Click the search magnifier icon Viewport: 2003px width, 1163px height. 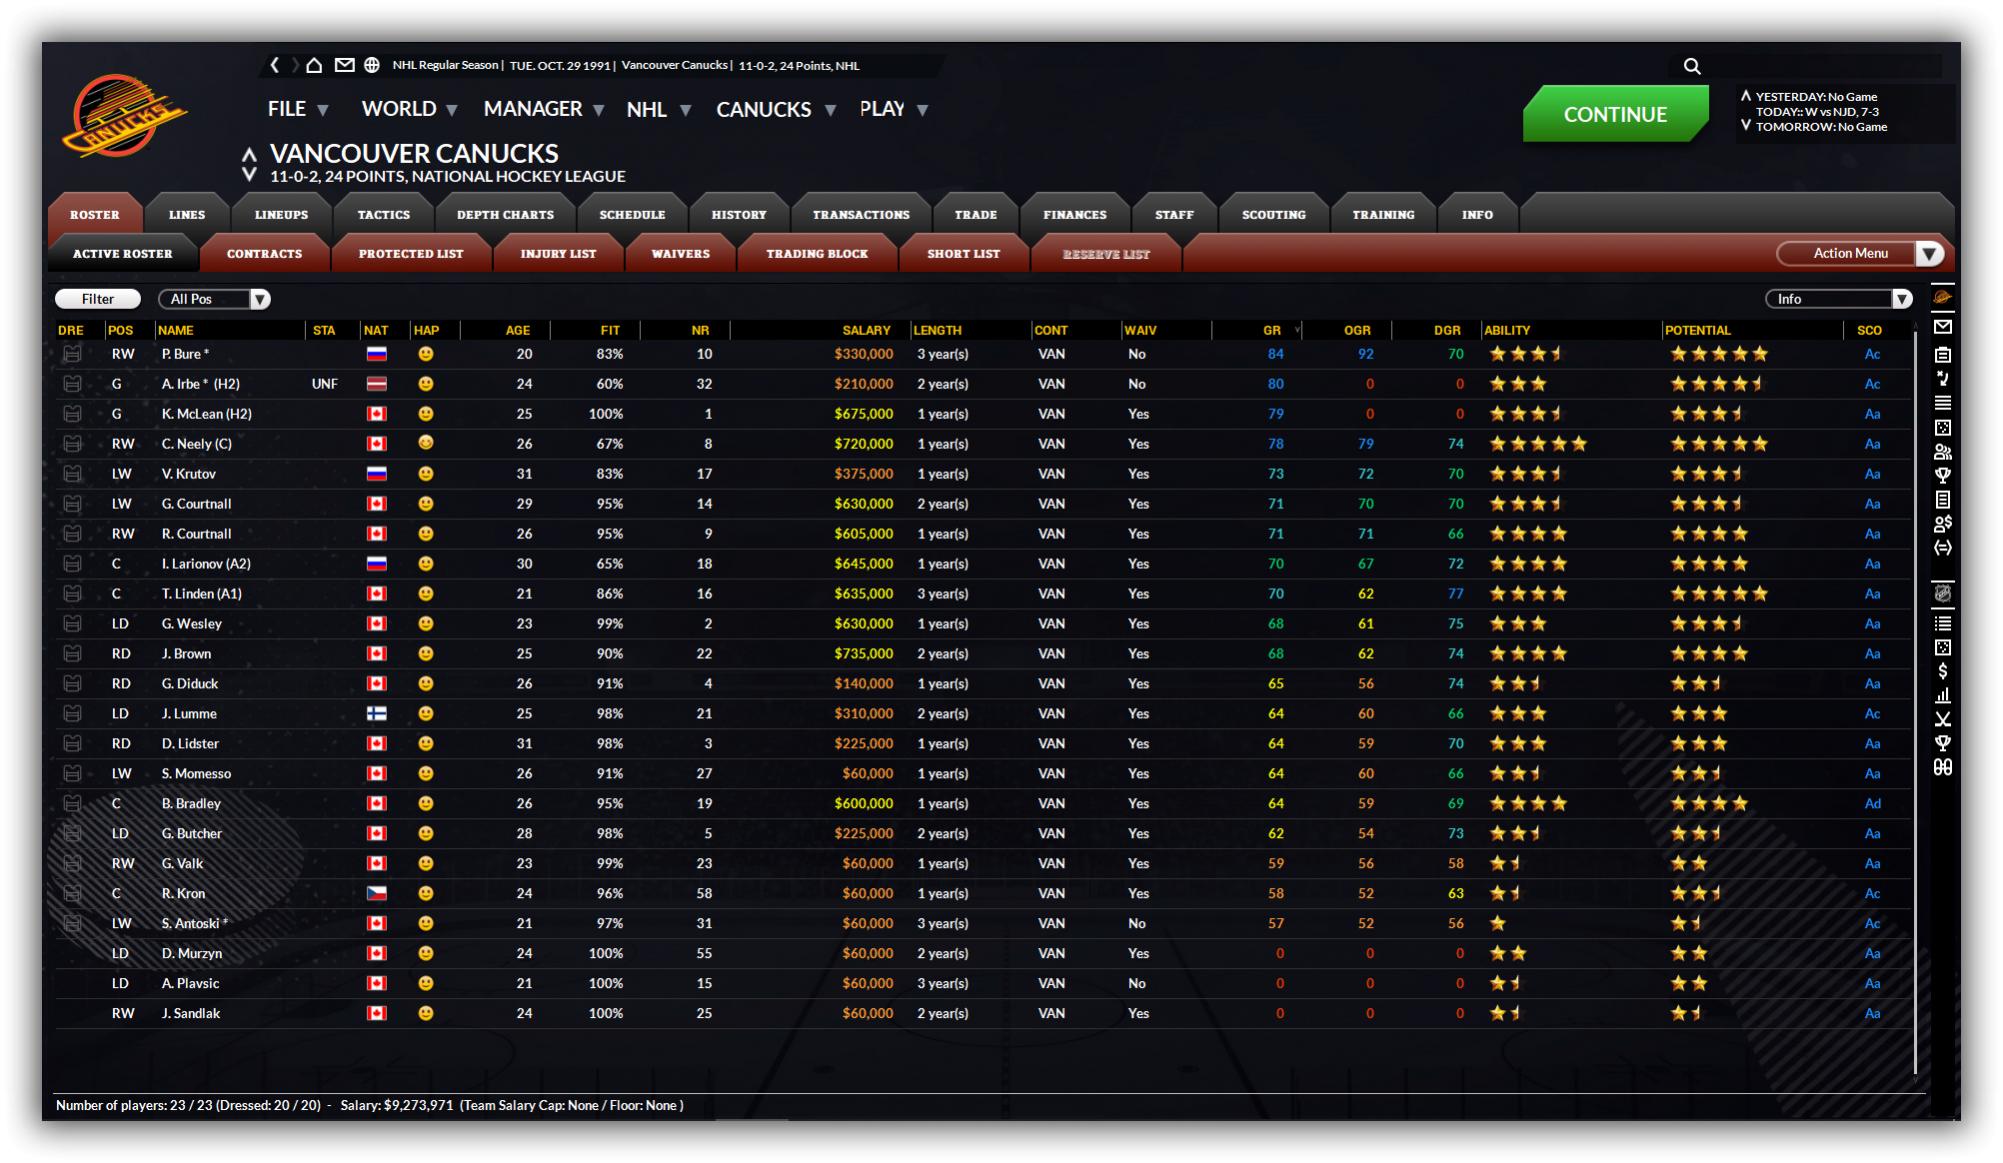[x=1692, y=66]
